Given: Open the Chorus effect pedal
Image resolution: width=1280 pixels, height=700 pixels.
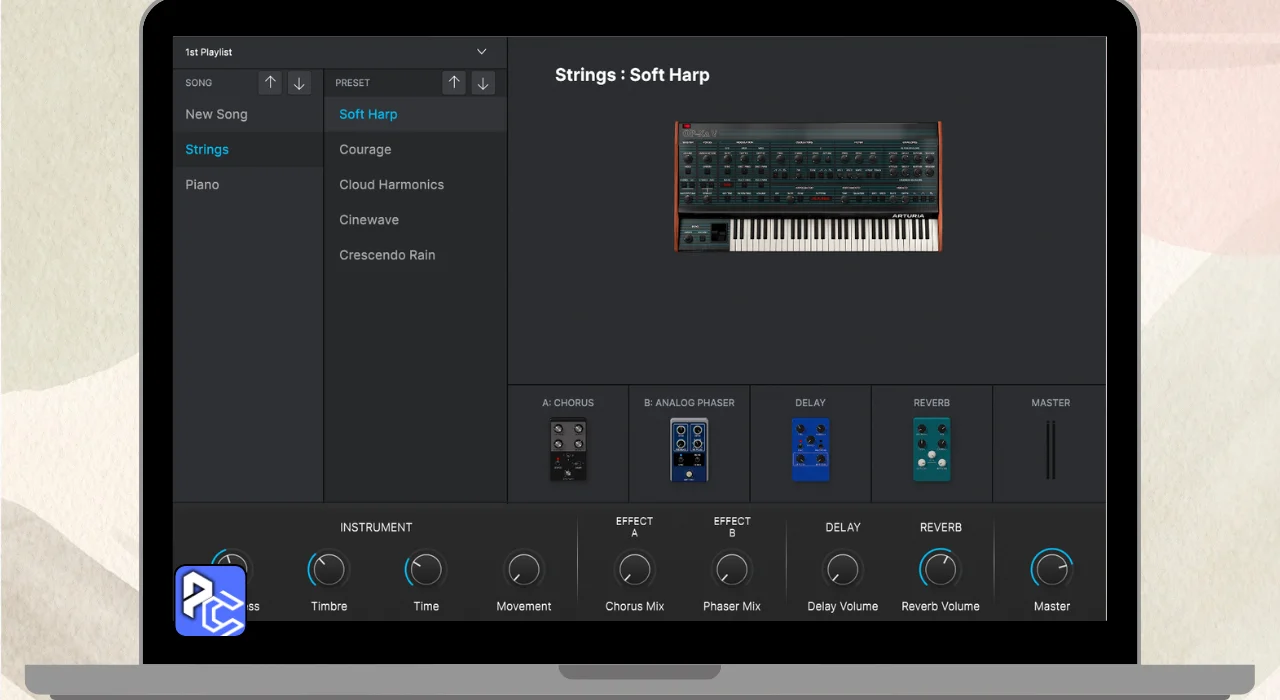Looking at the screenshot, I should point(568,449).
